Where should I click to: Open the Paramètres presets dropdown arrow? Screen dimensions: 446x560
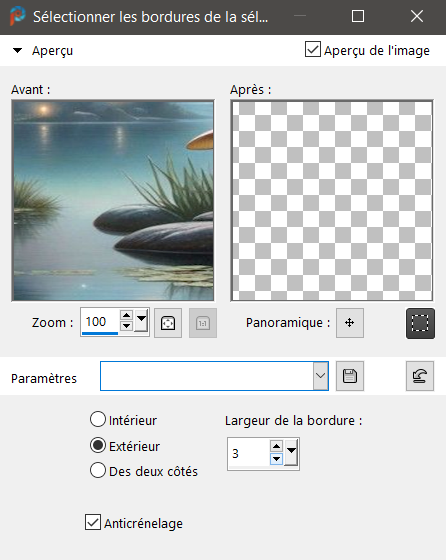(320, 376)
